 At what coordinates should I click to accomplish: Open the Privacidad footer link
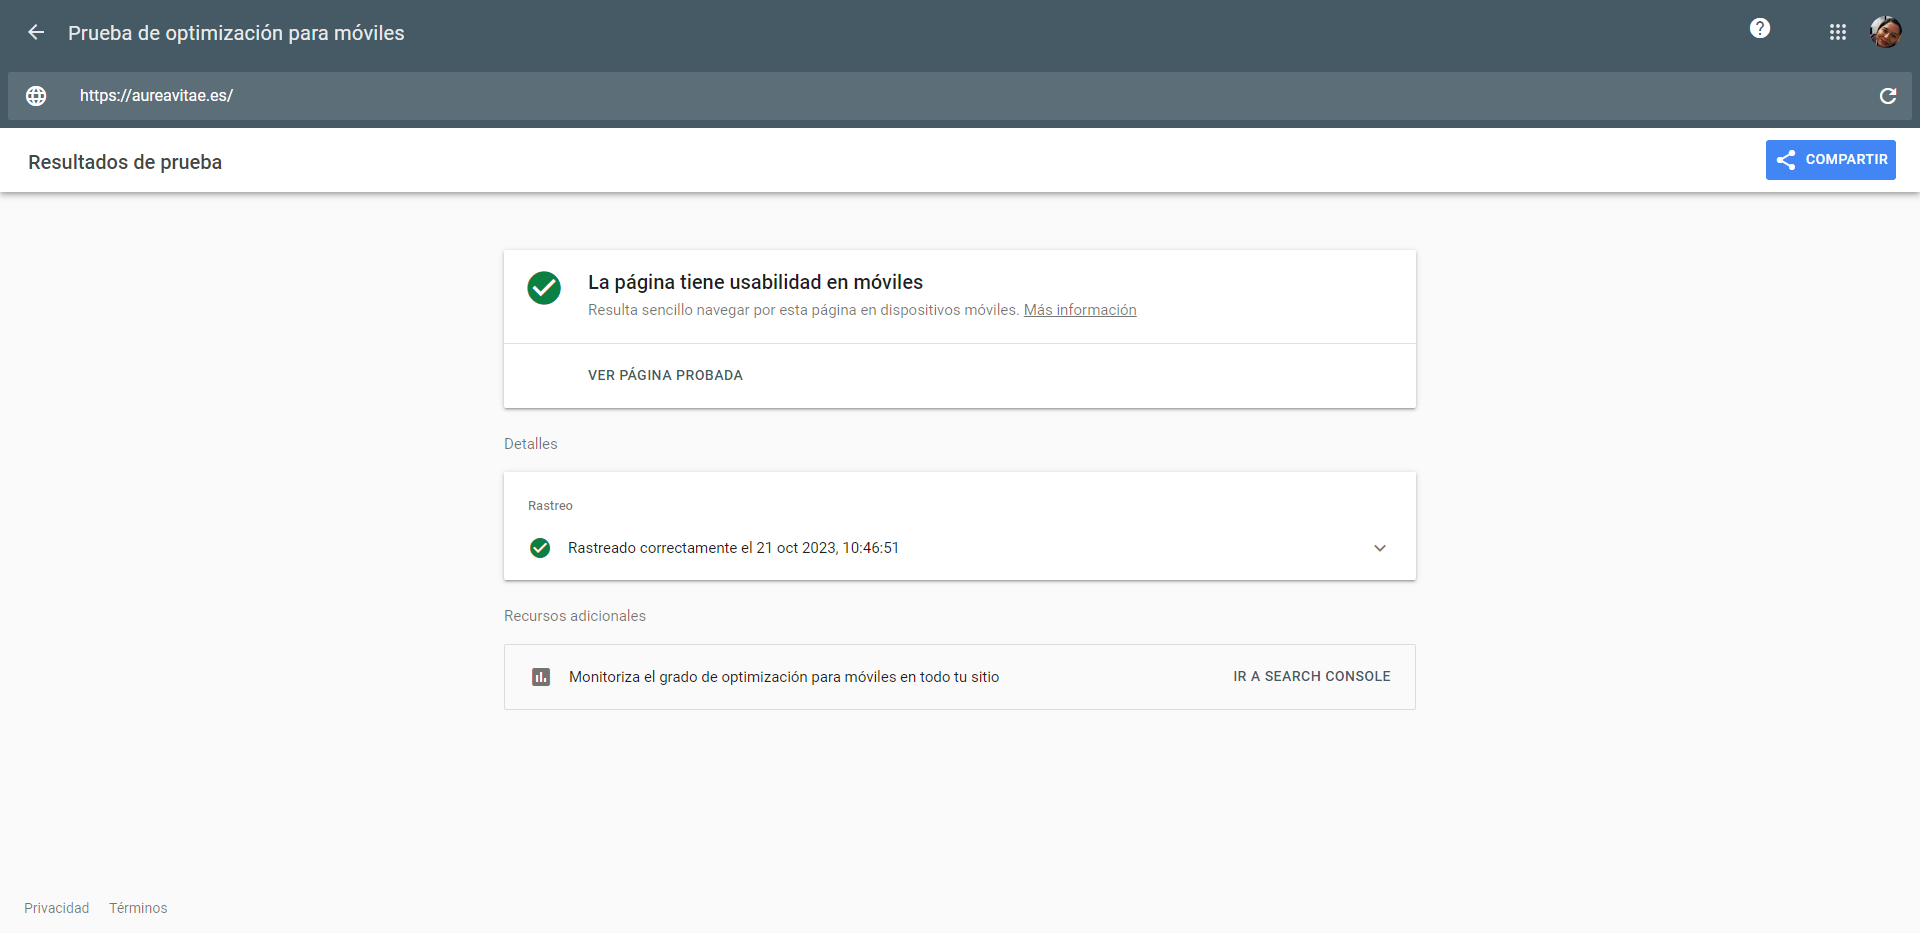(x=57, y=908)
